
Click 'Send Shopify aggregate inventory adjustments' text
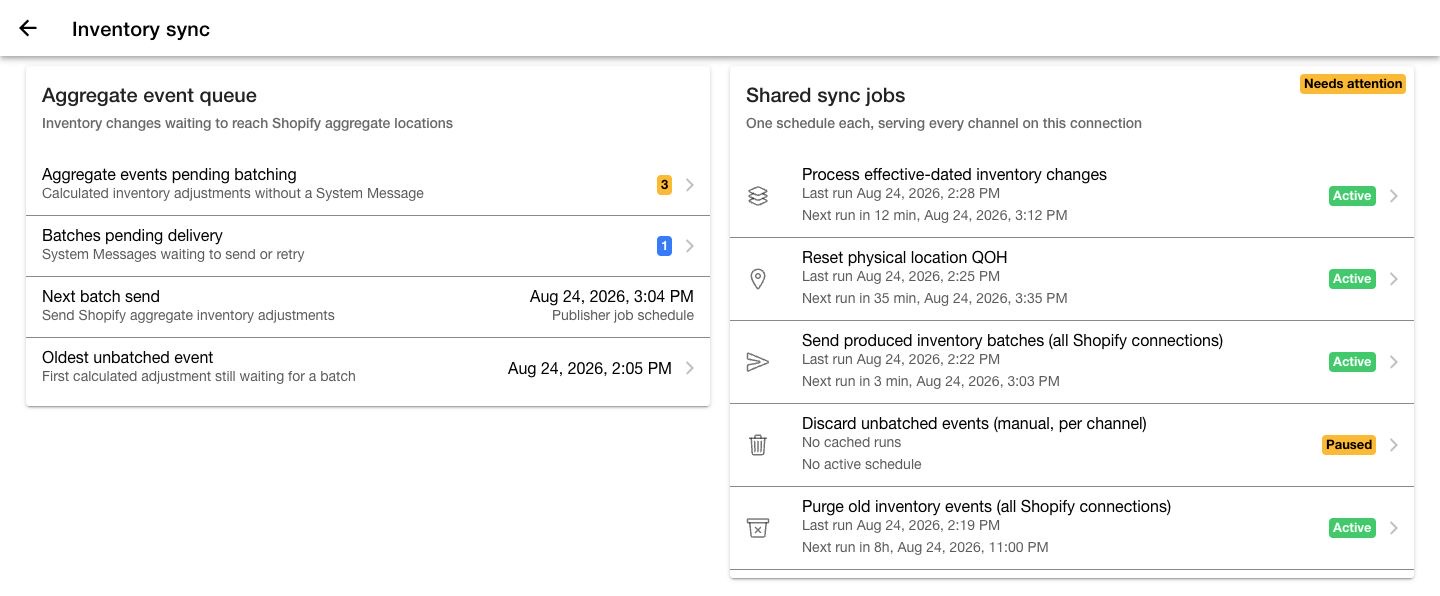(x=188, y=315)
